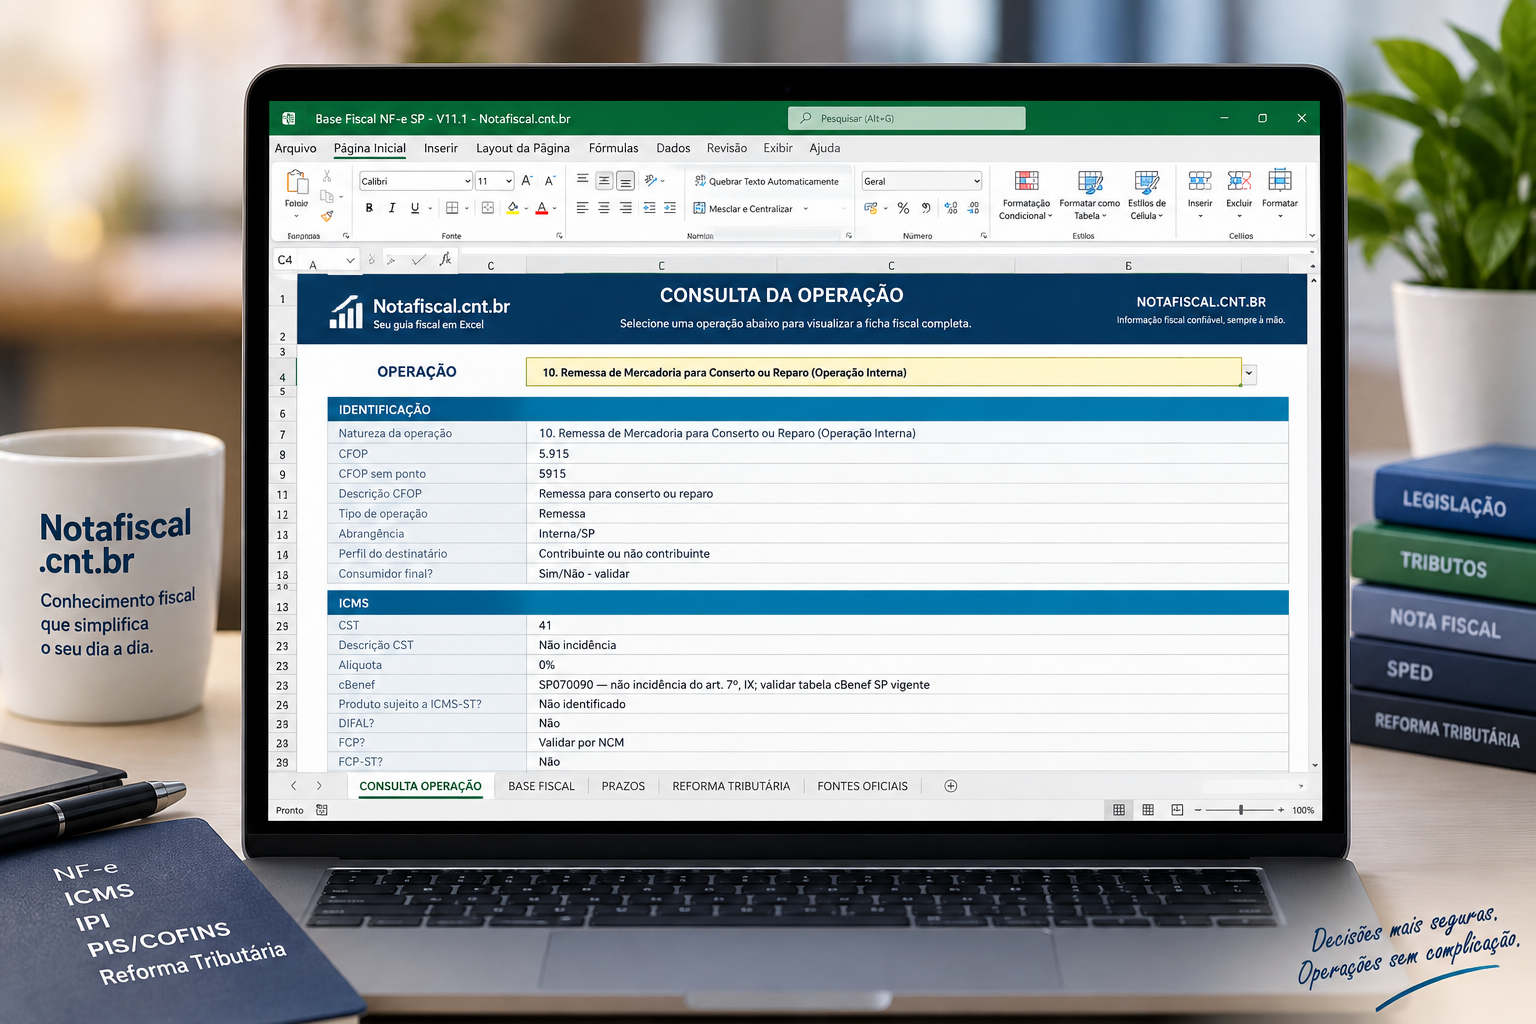Click the align left icon
1536x1024 pixels.
point(582,208)
